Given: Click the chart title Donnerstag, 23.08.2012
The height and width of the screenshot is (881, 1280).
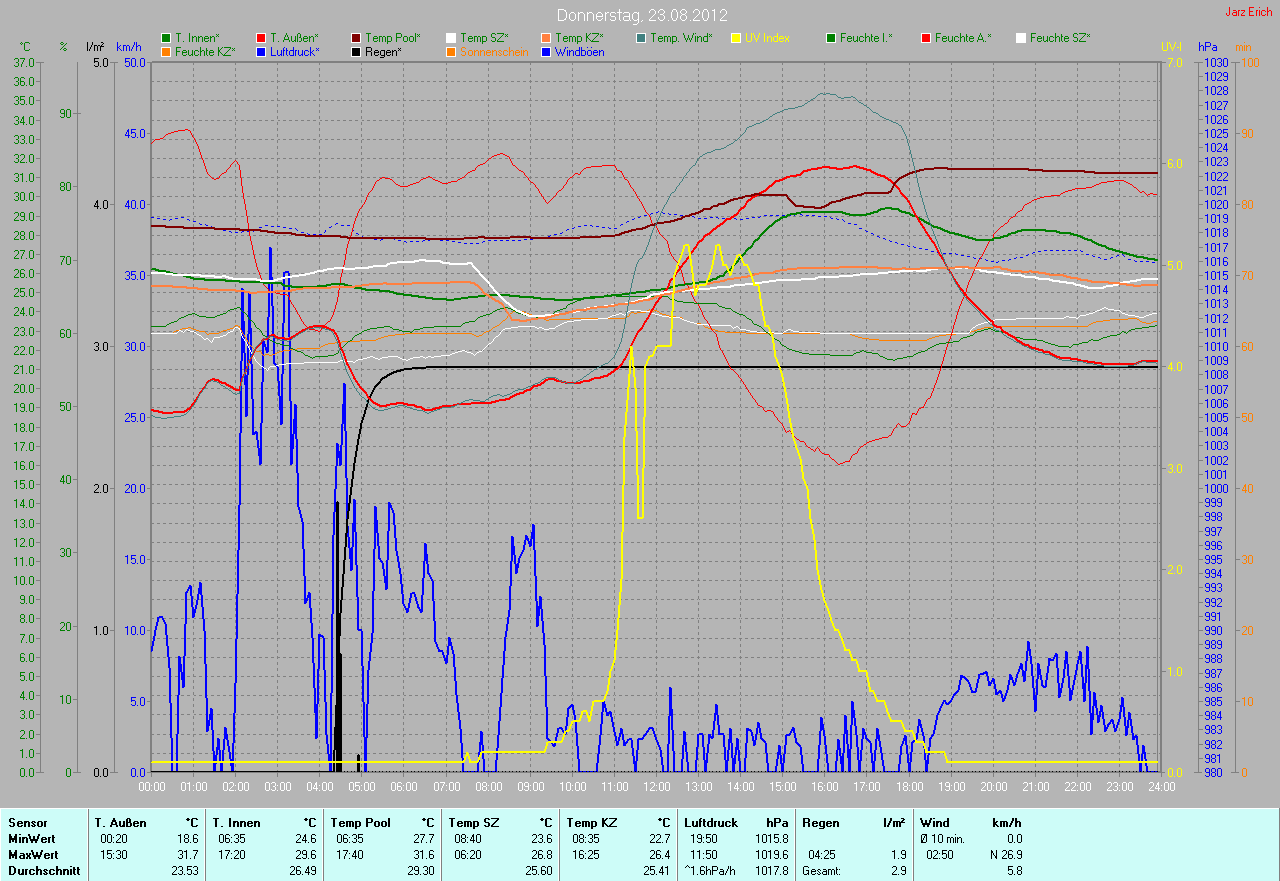Looking at the screenshot, I should 642,15.
